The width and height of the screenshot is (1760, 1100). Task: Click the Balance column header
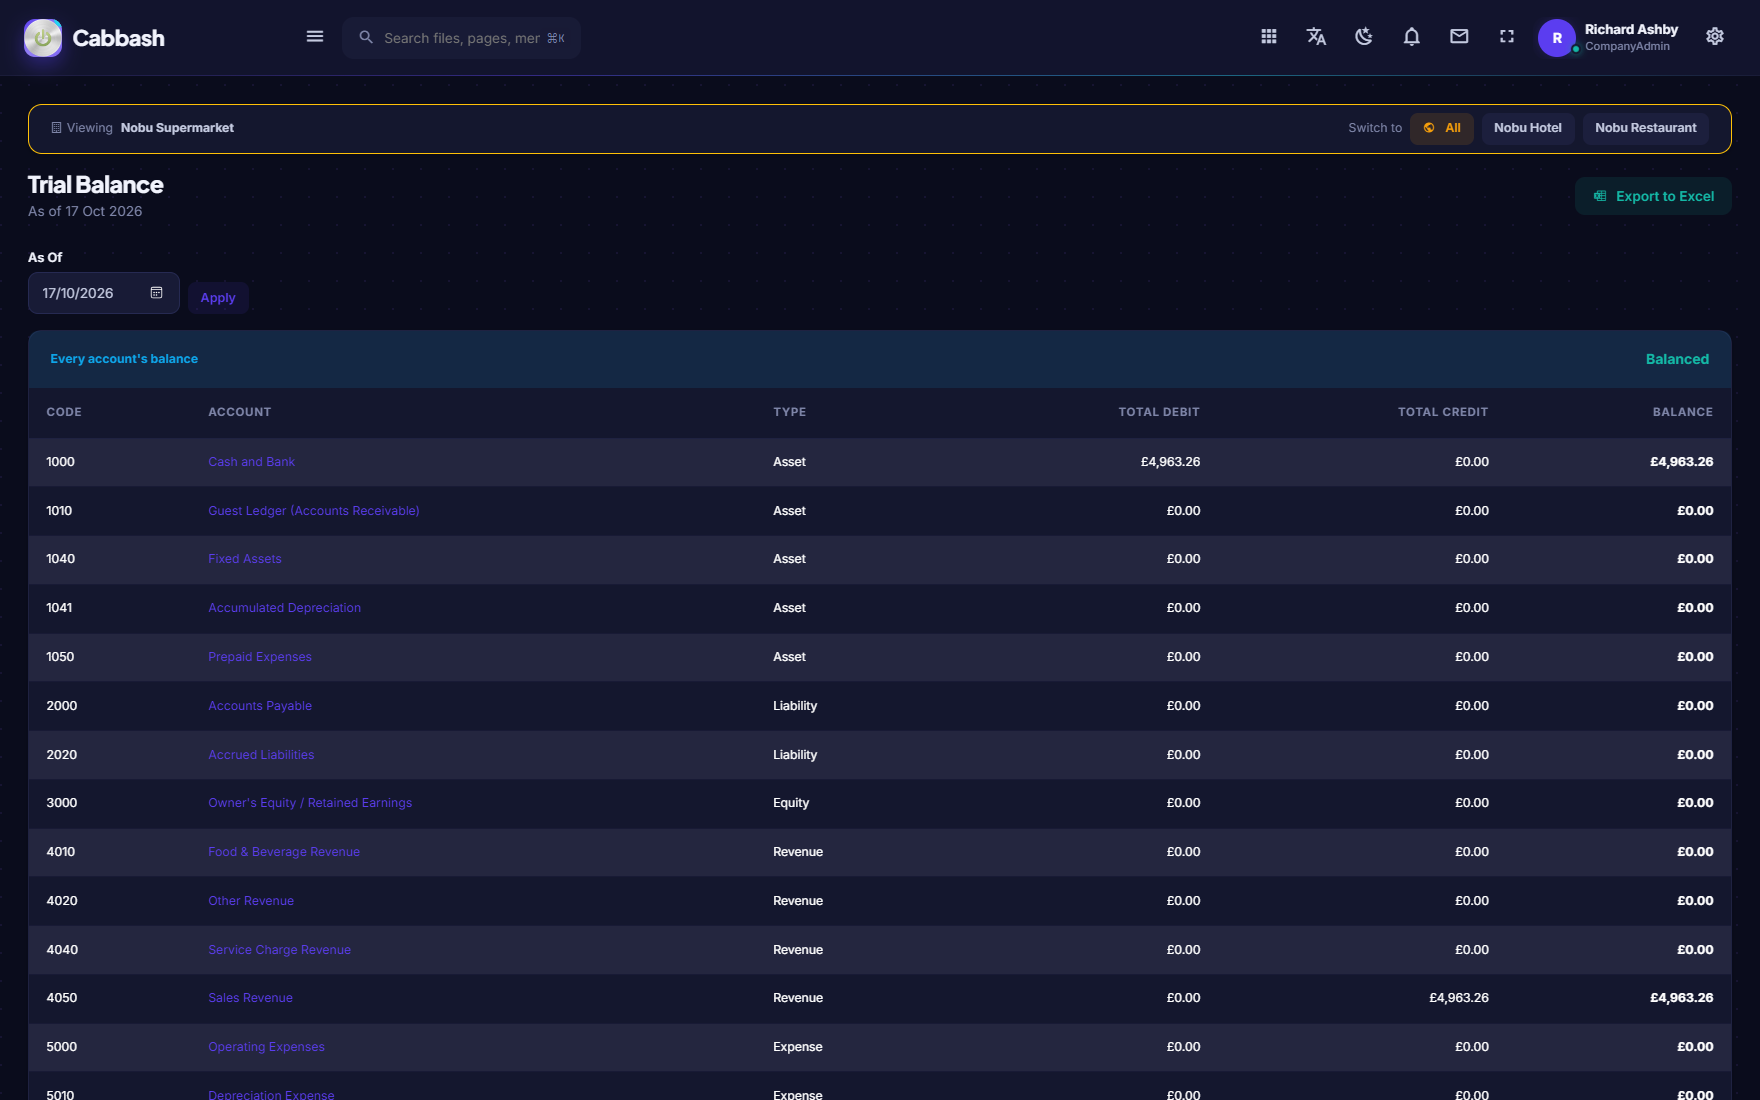(x=1683, y=412)
